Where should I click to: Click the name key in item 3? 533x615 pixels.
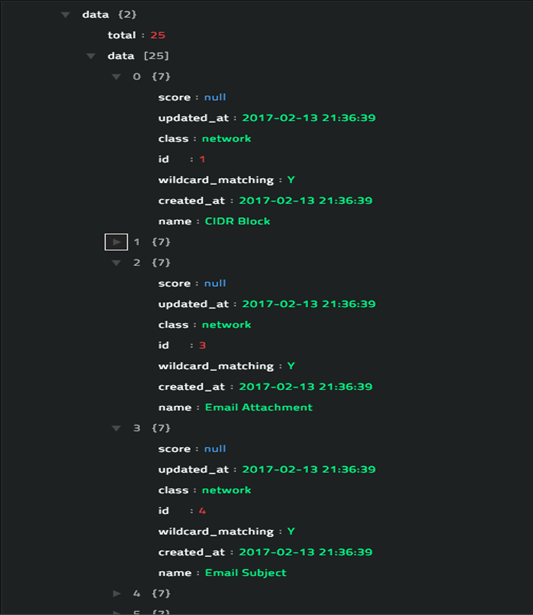[x=175, y=573]
